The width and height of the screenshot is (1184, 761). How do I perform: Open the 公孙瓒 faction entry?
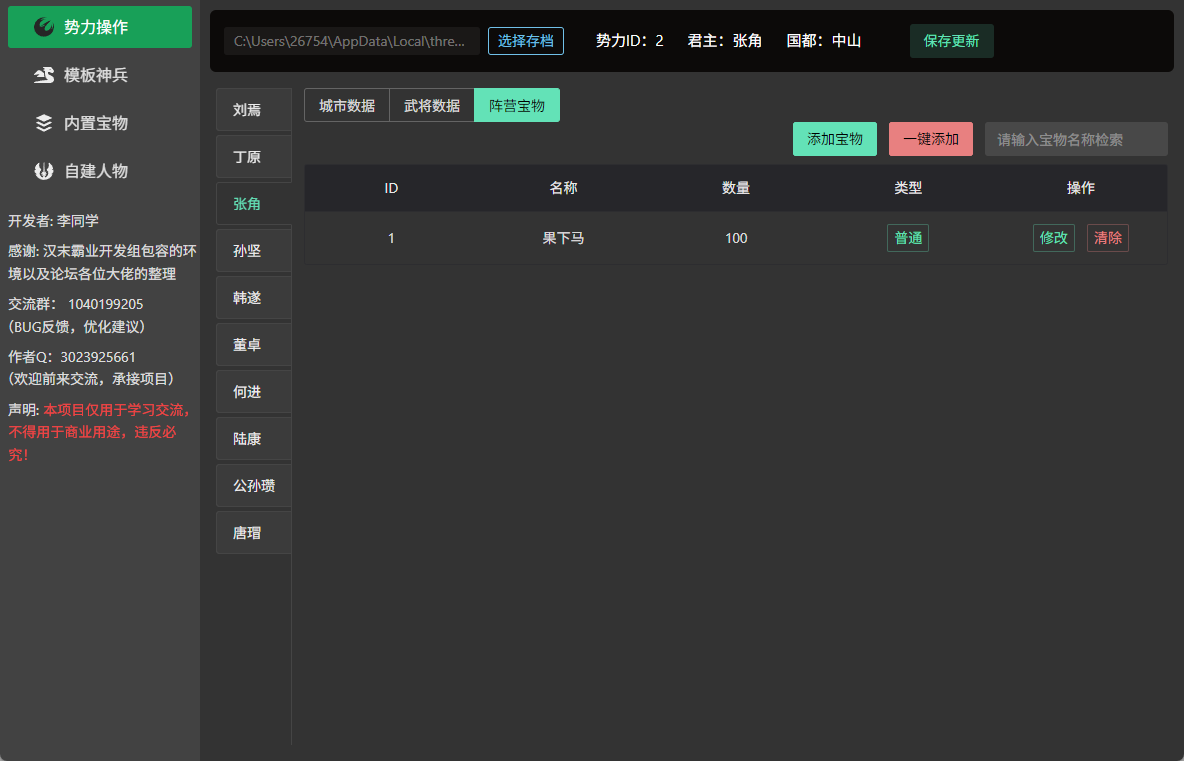[x=254, y=485]
